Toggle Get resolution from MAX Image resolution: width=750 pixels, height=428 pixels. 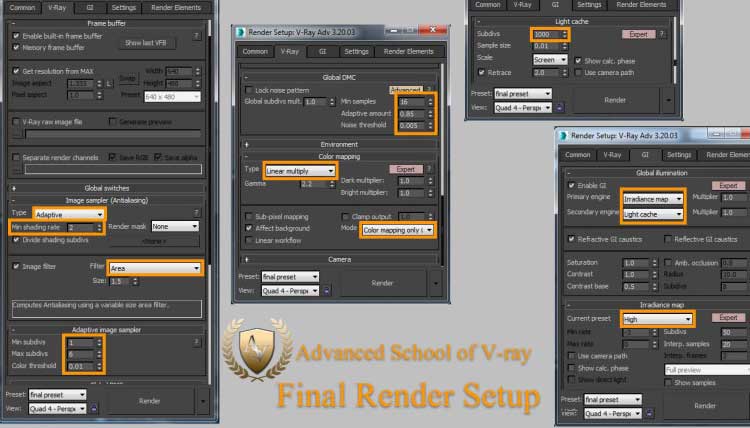(16, 71)
